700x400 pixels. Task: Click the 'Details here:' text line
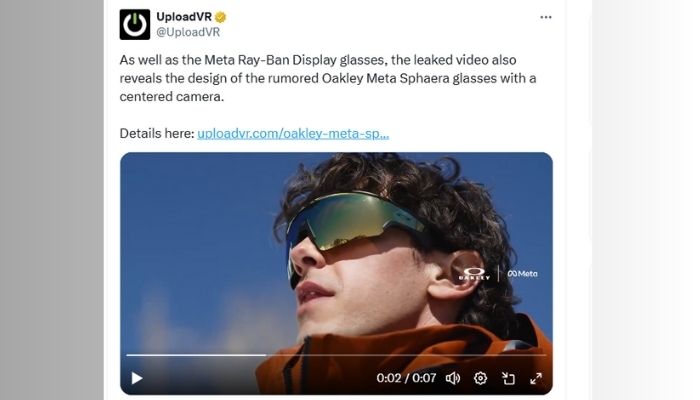(157, 133)
